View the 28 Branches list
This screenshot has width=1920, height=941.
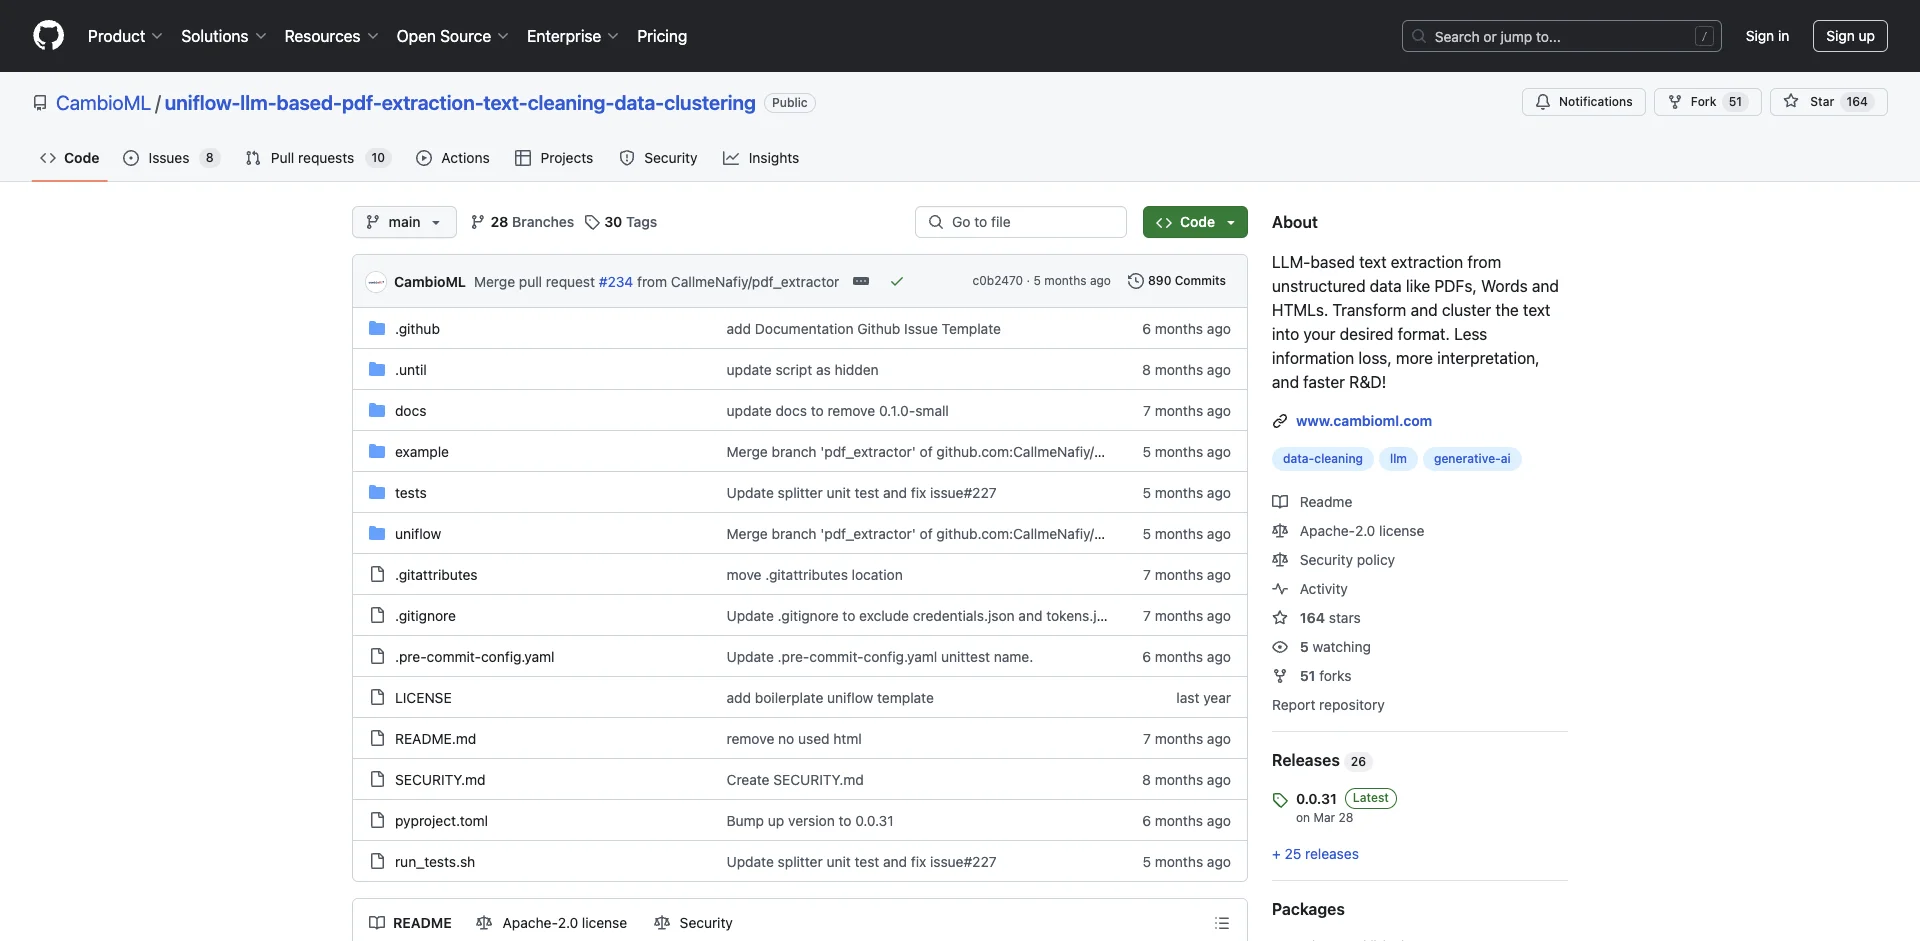tap(522, 222)
